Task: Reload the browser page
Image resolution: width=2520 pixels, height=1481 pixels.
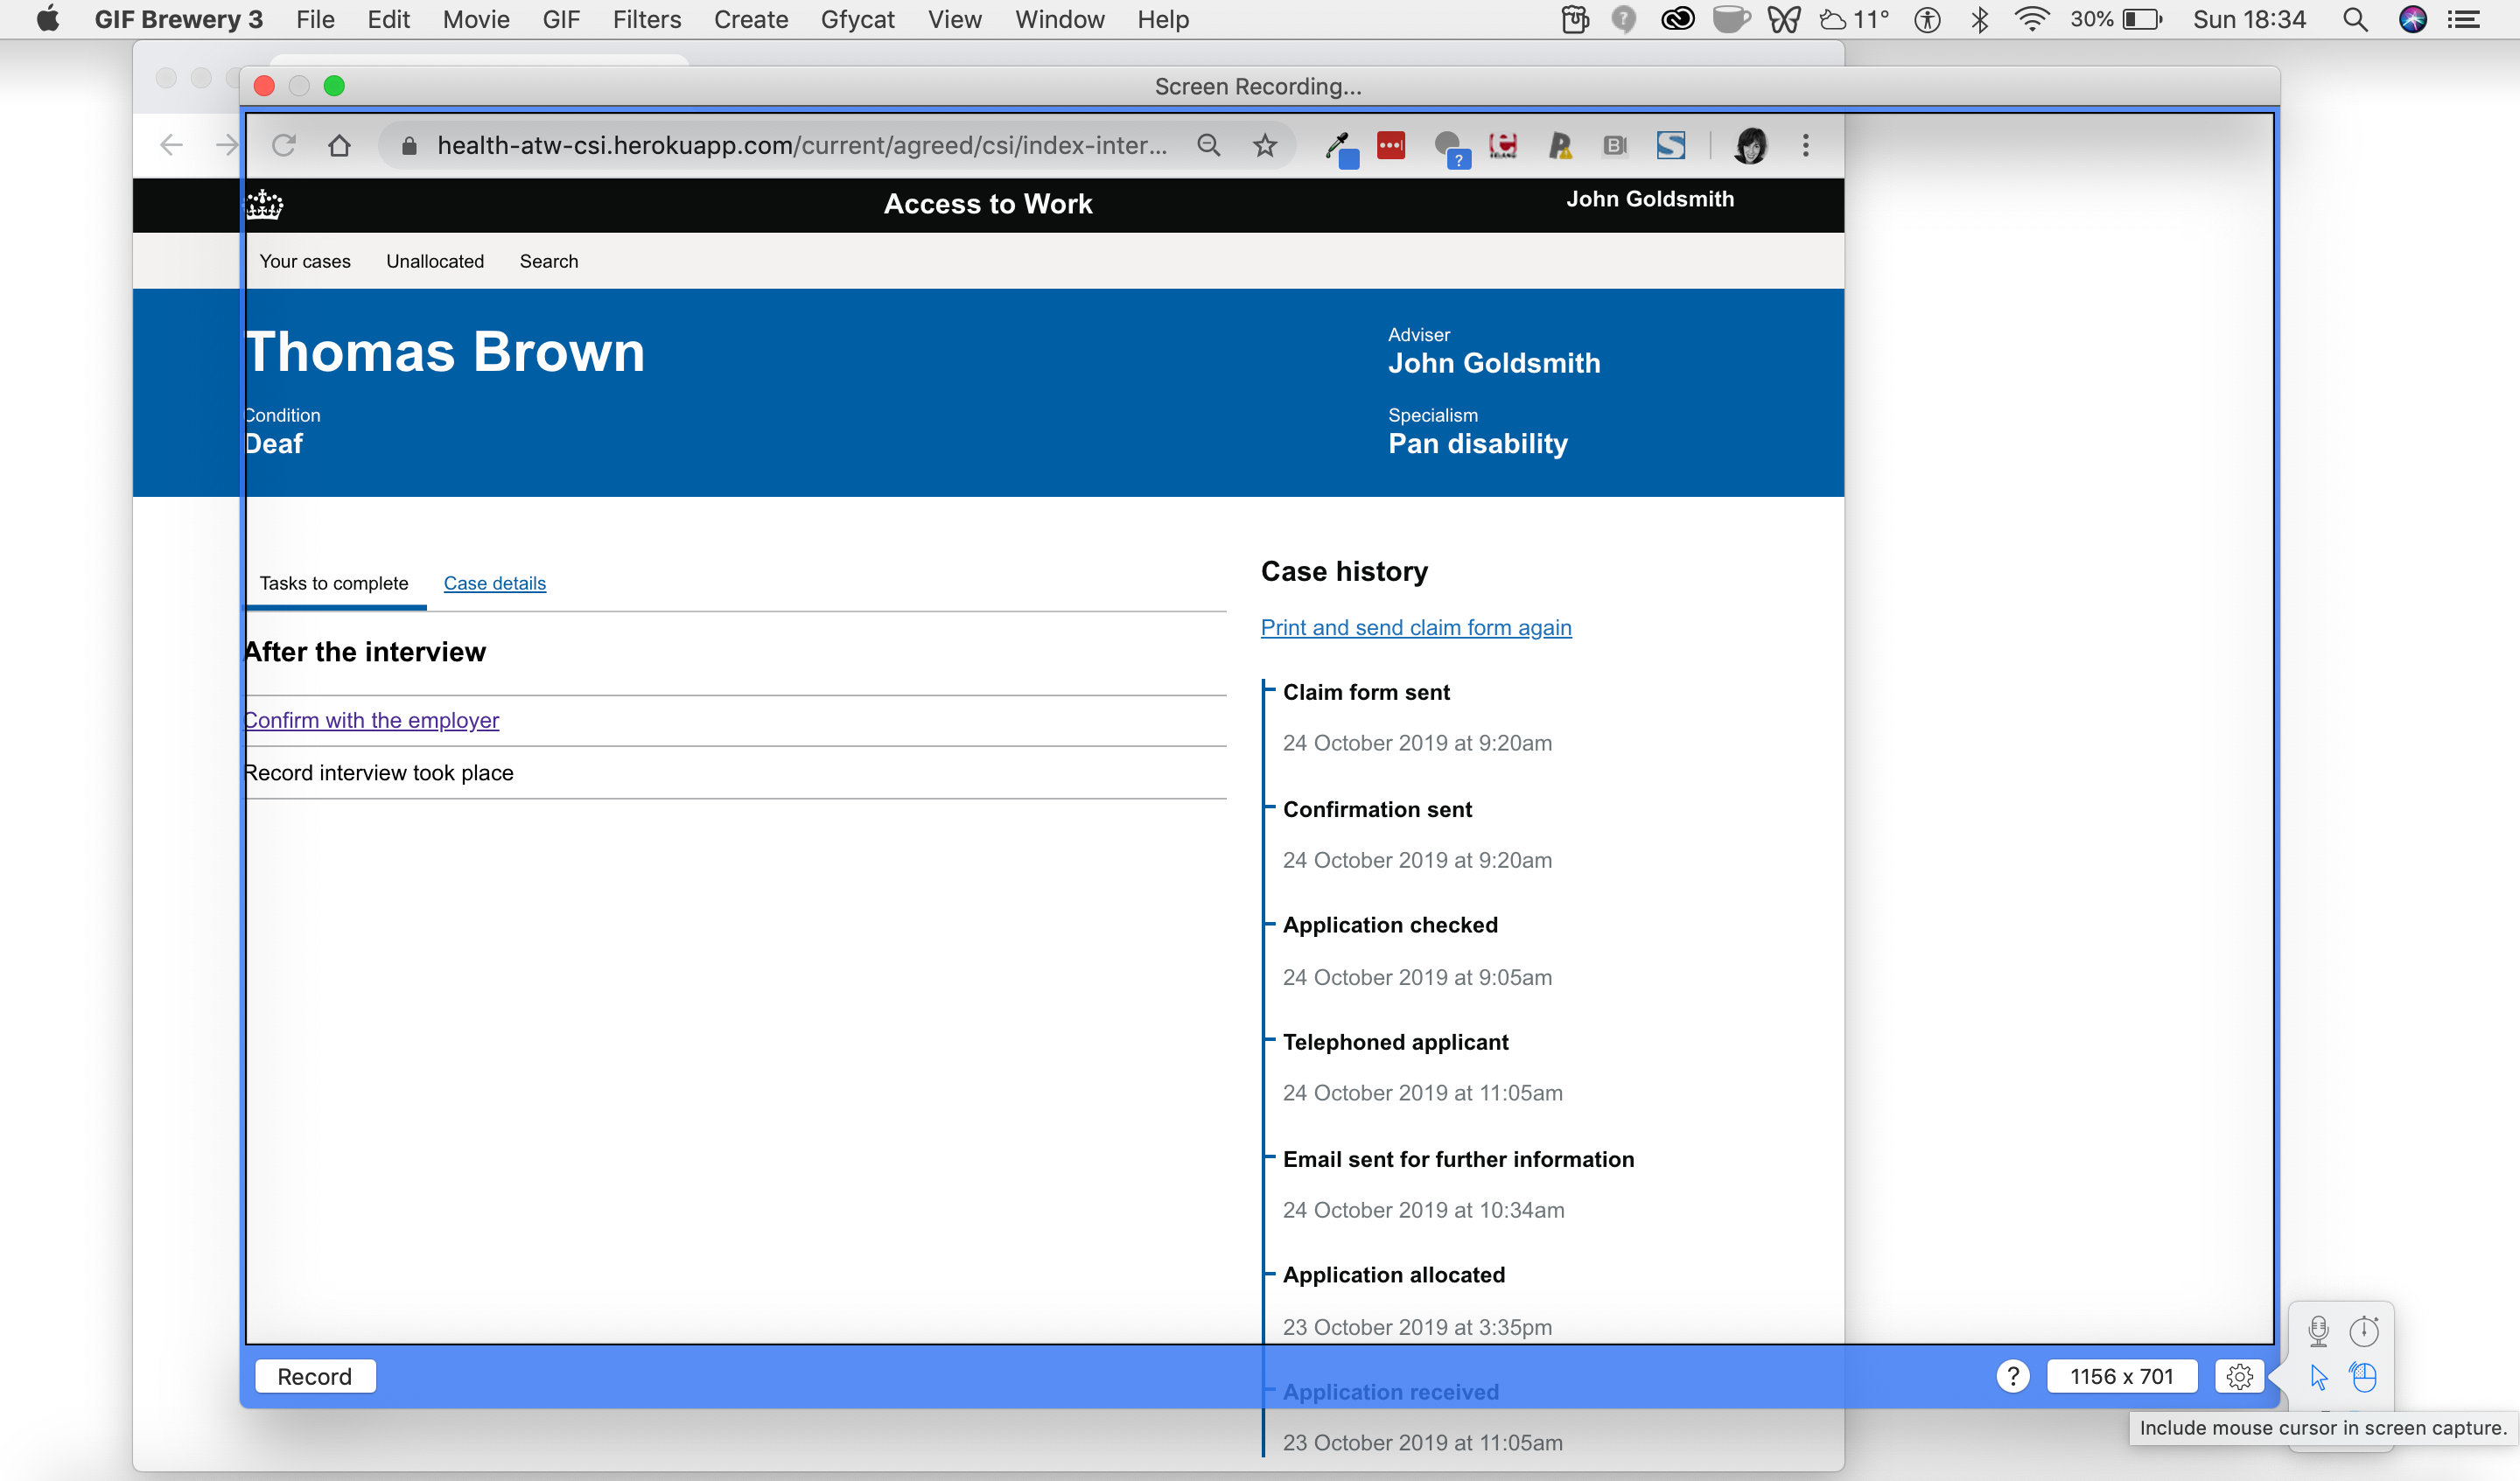Action: tap(284, 145)
